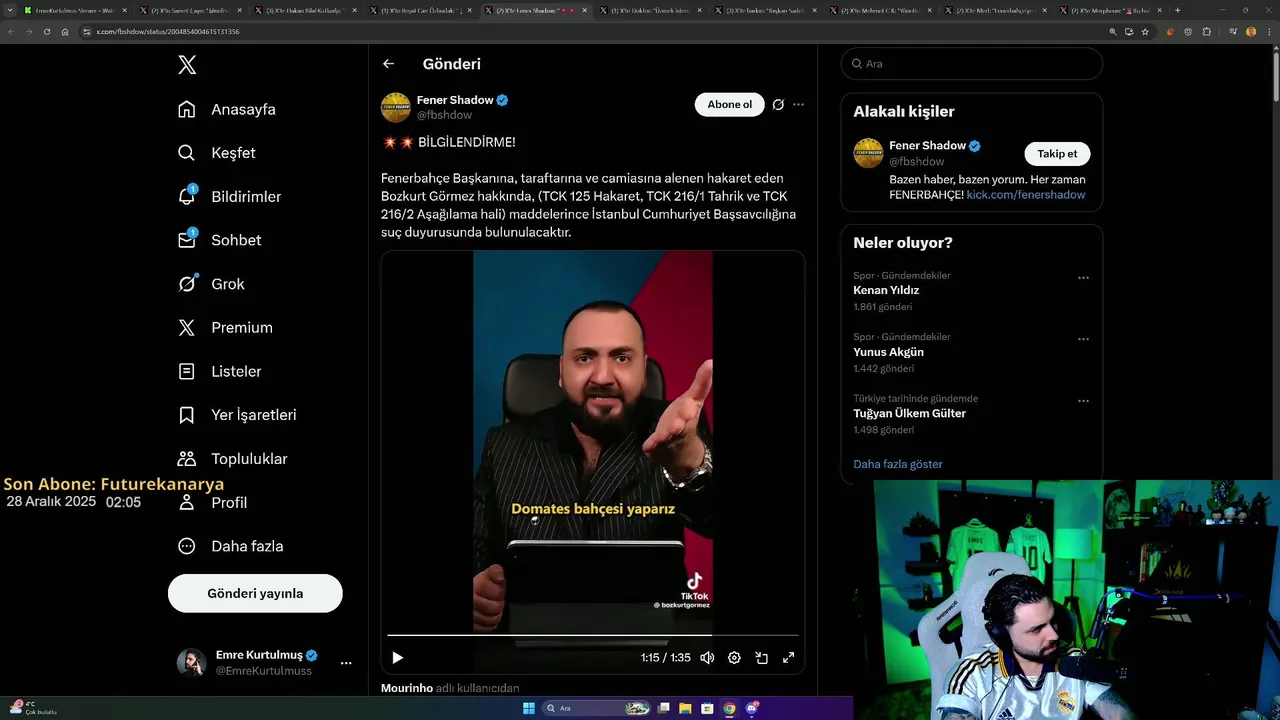Seek on the video progress bar

coord(593,635)
